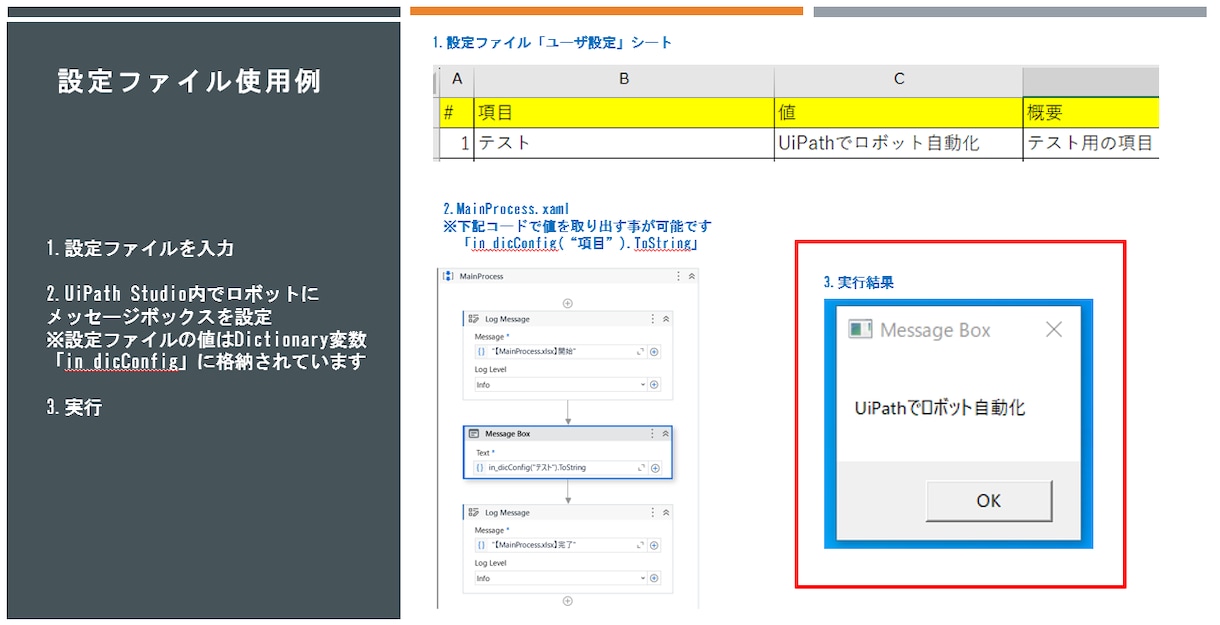This screenshot has height=625, width=1220.
Task: Open the Message Box activity three-dot menu
Action: point(652,434)
